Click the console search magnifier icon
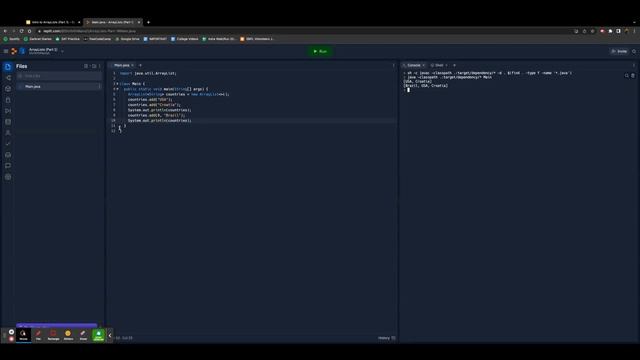 (x=627, y=76)
